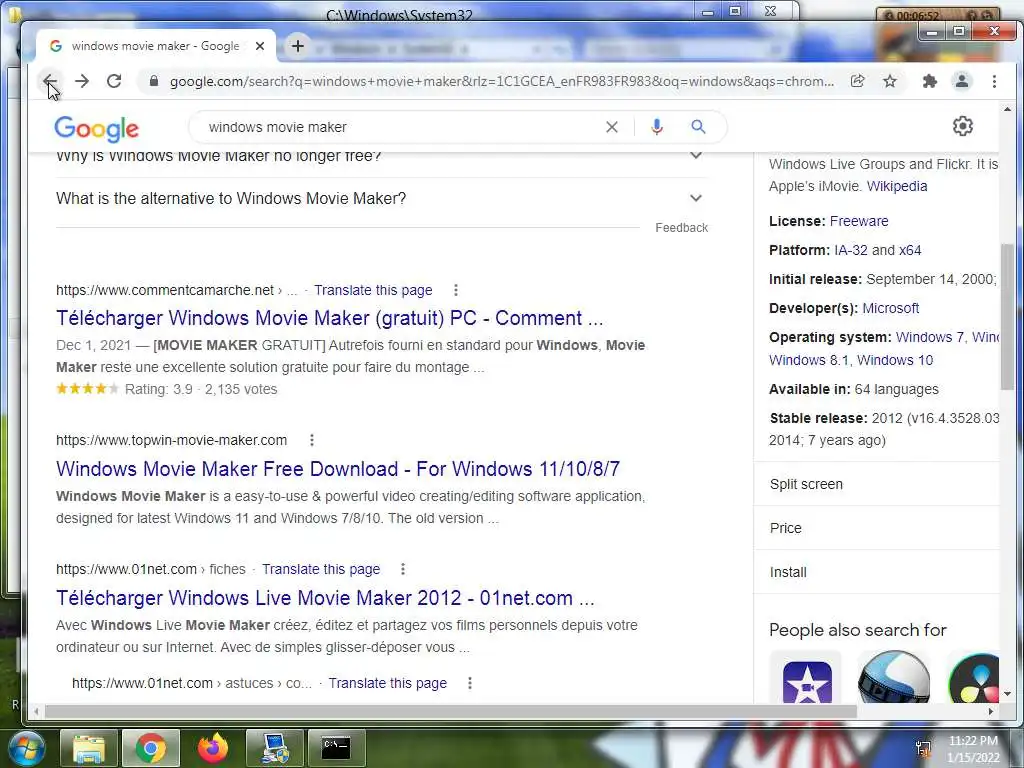
Task: Click the Google logo
Action: point(97,129)
